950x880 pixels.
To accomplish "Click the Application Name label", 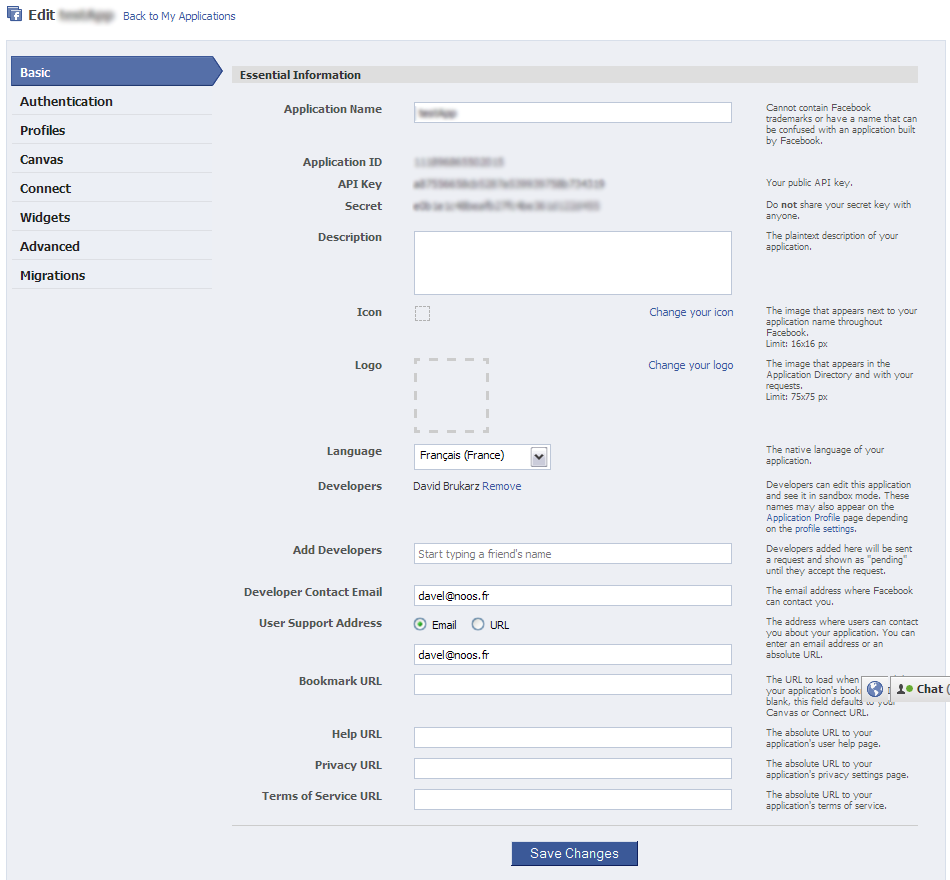I will (333, 109).
